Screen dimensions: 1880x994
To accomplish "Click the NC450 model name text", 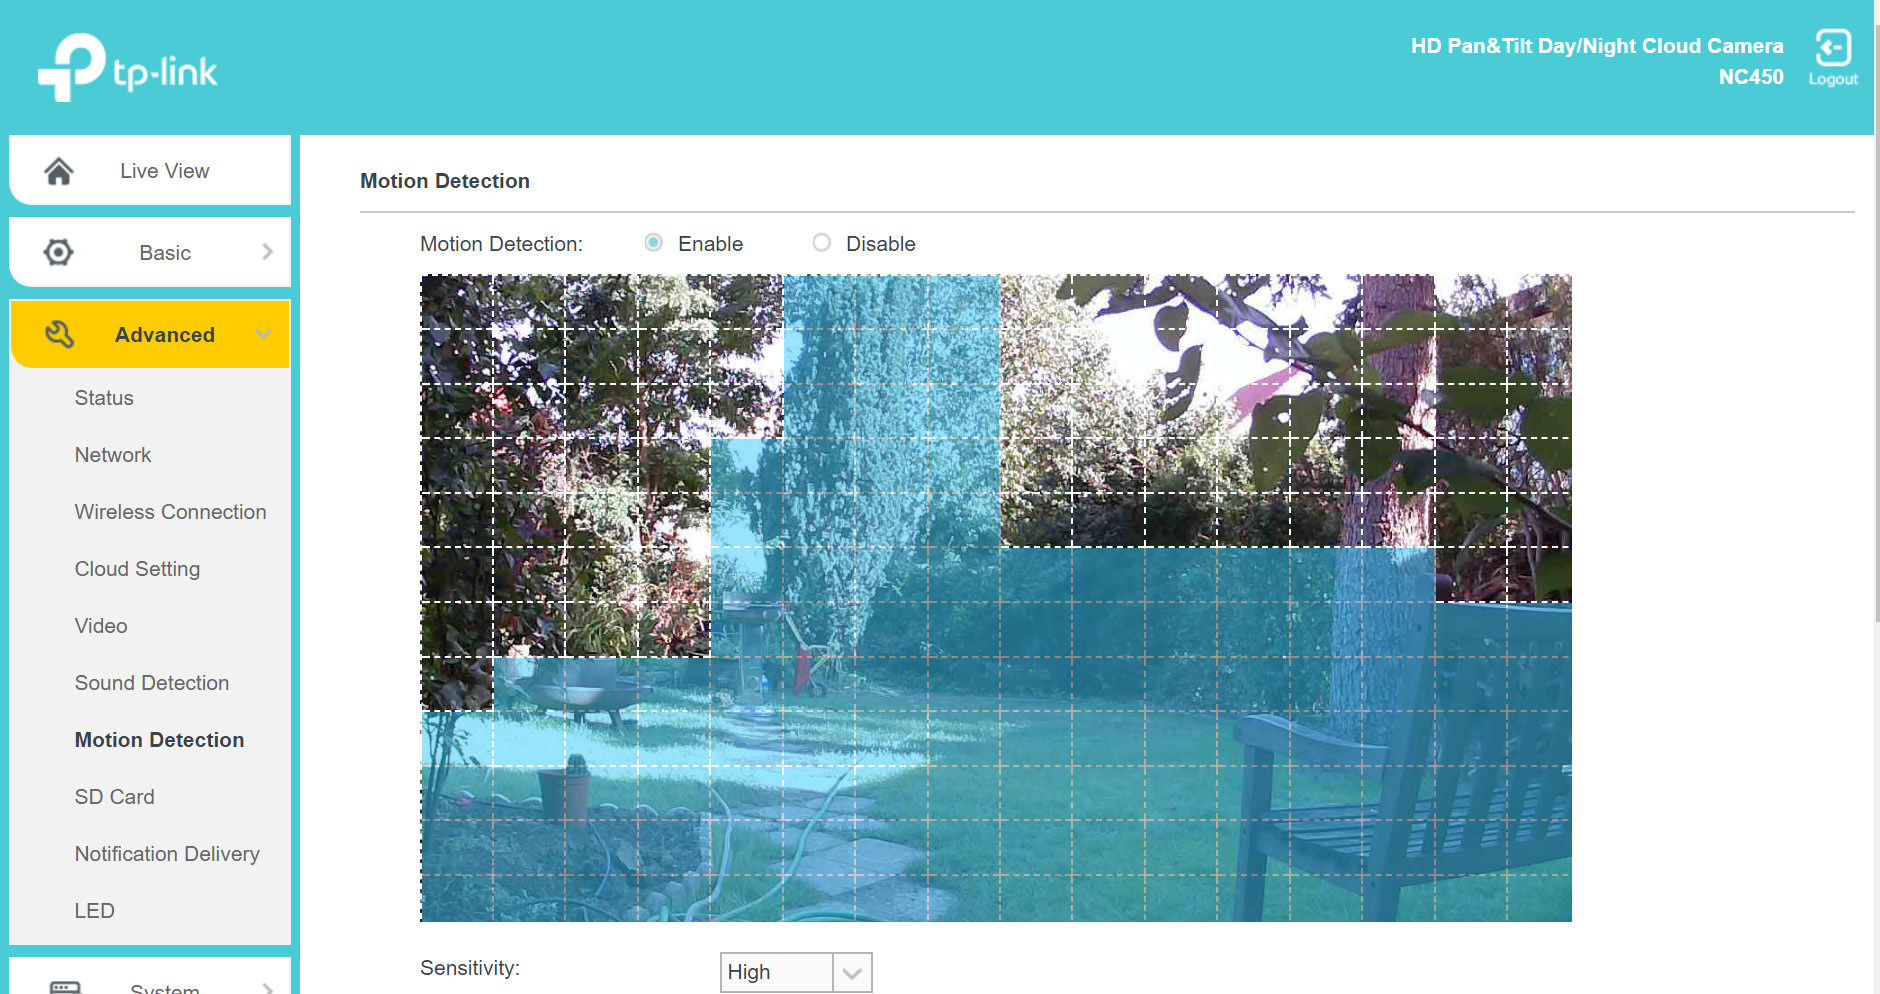I will 1751,77.
